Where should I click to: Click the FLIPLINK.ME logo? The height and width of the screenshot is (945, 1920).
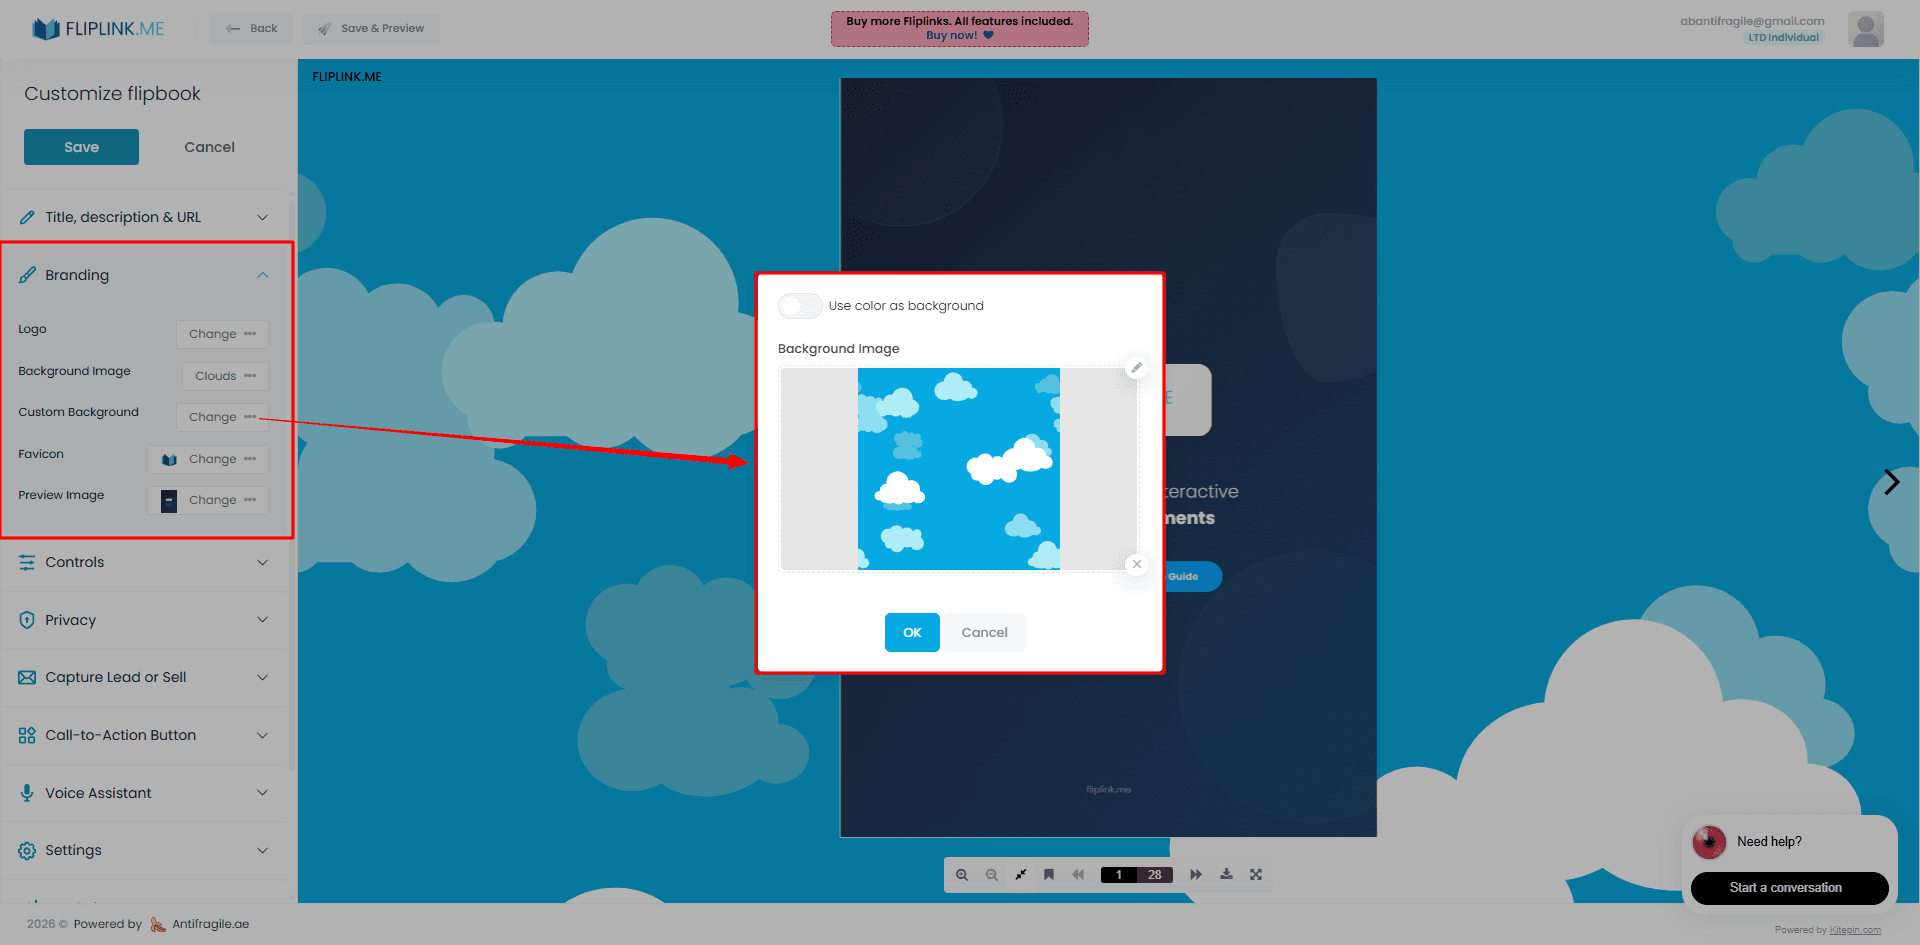click(x=97, y=28)
